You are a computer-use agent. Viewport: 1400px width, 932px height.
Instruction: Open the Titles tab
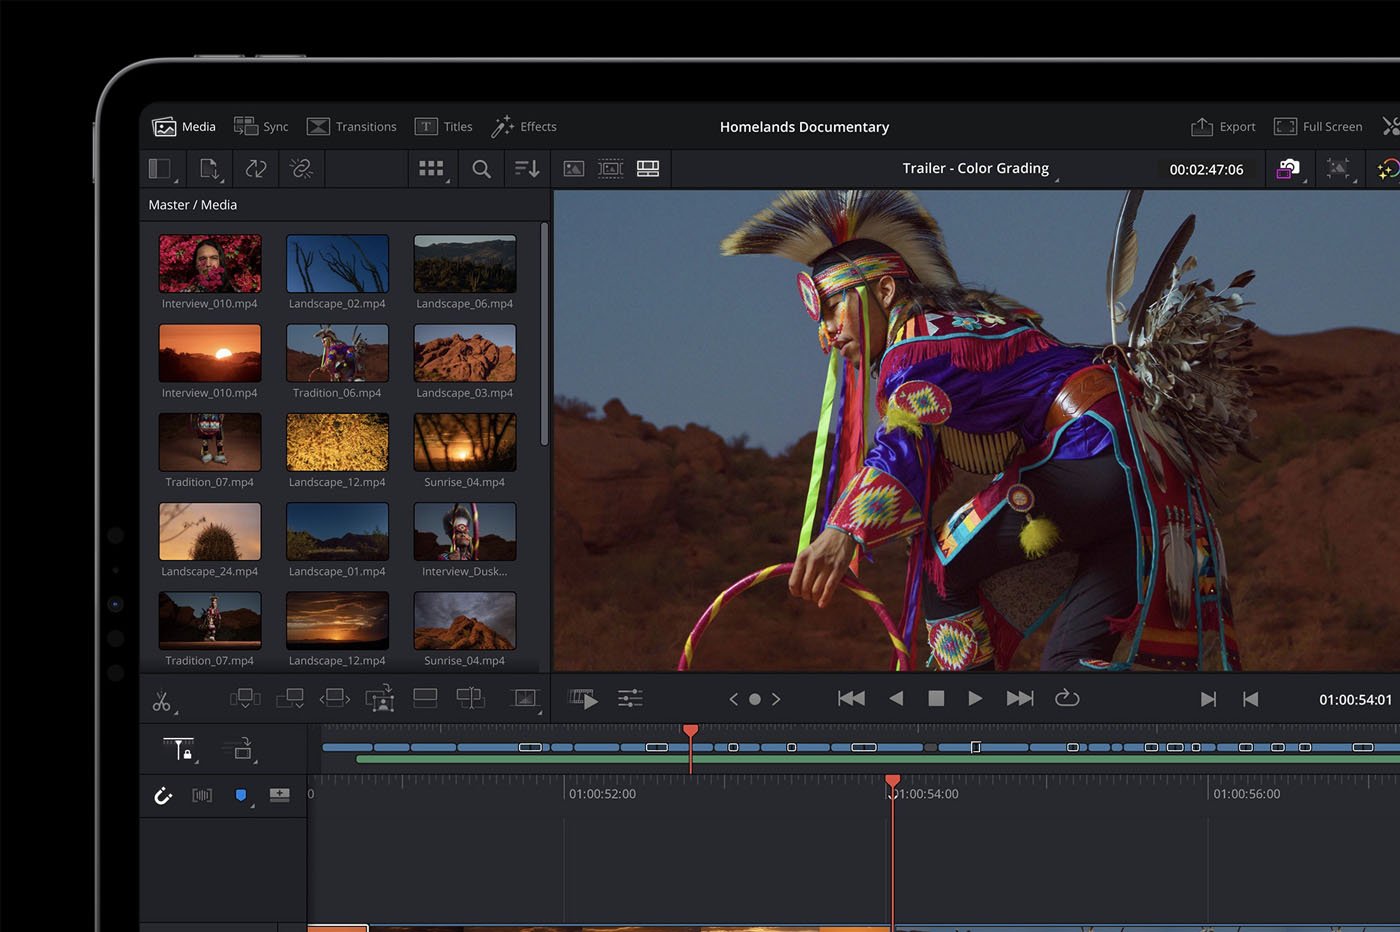[444, 127]
